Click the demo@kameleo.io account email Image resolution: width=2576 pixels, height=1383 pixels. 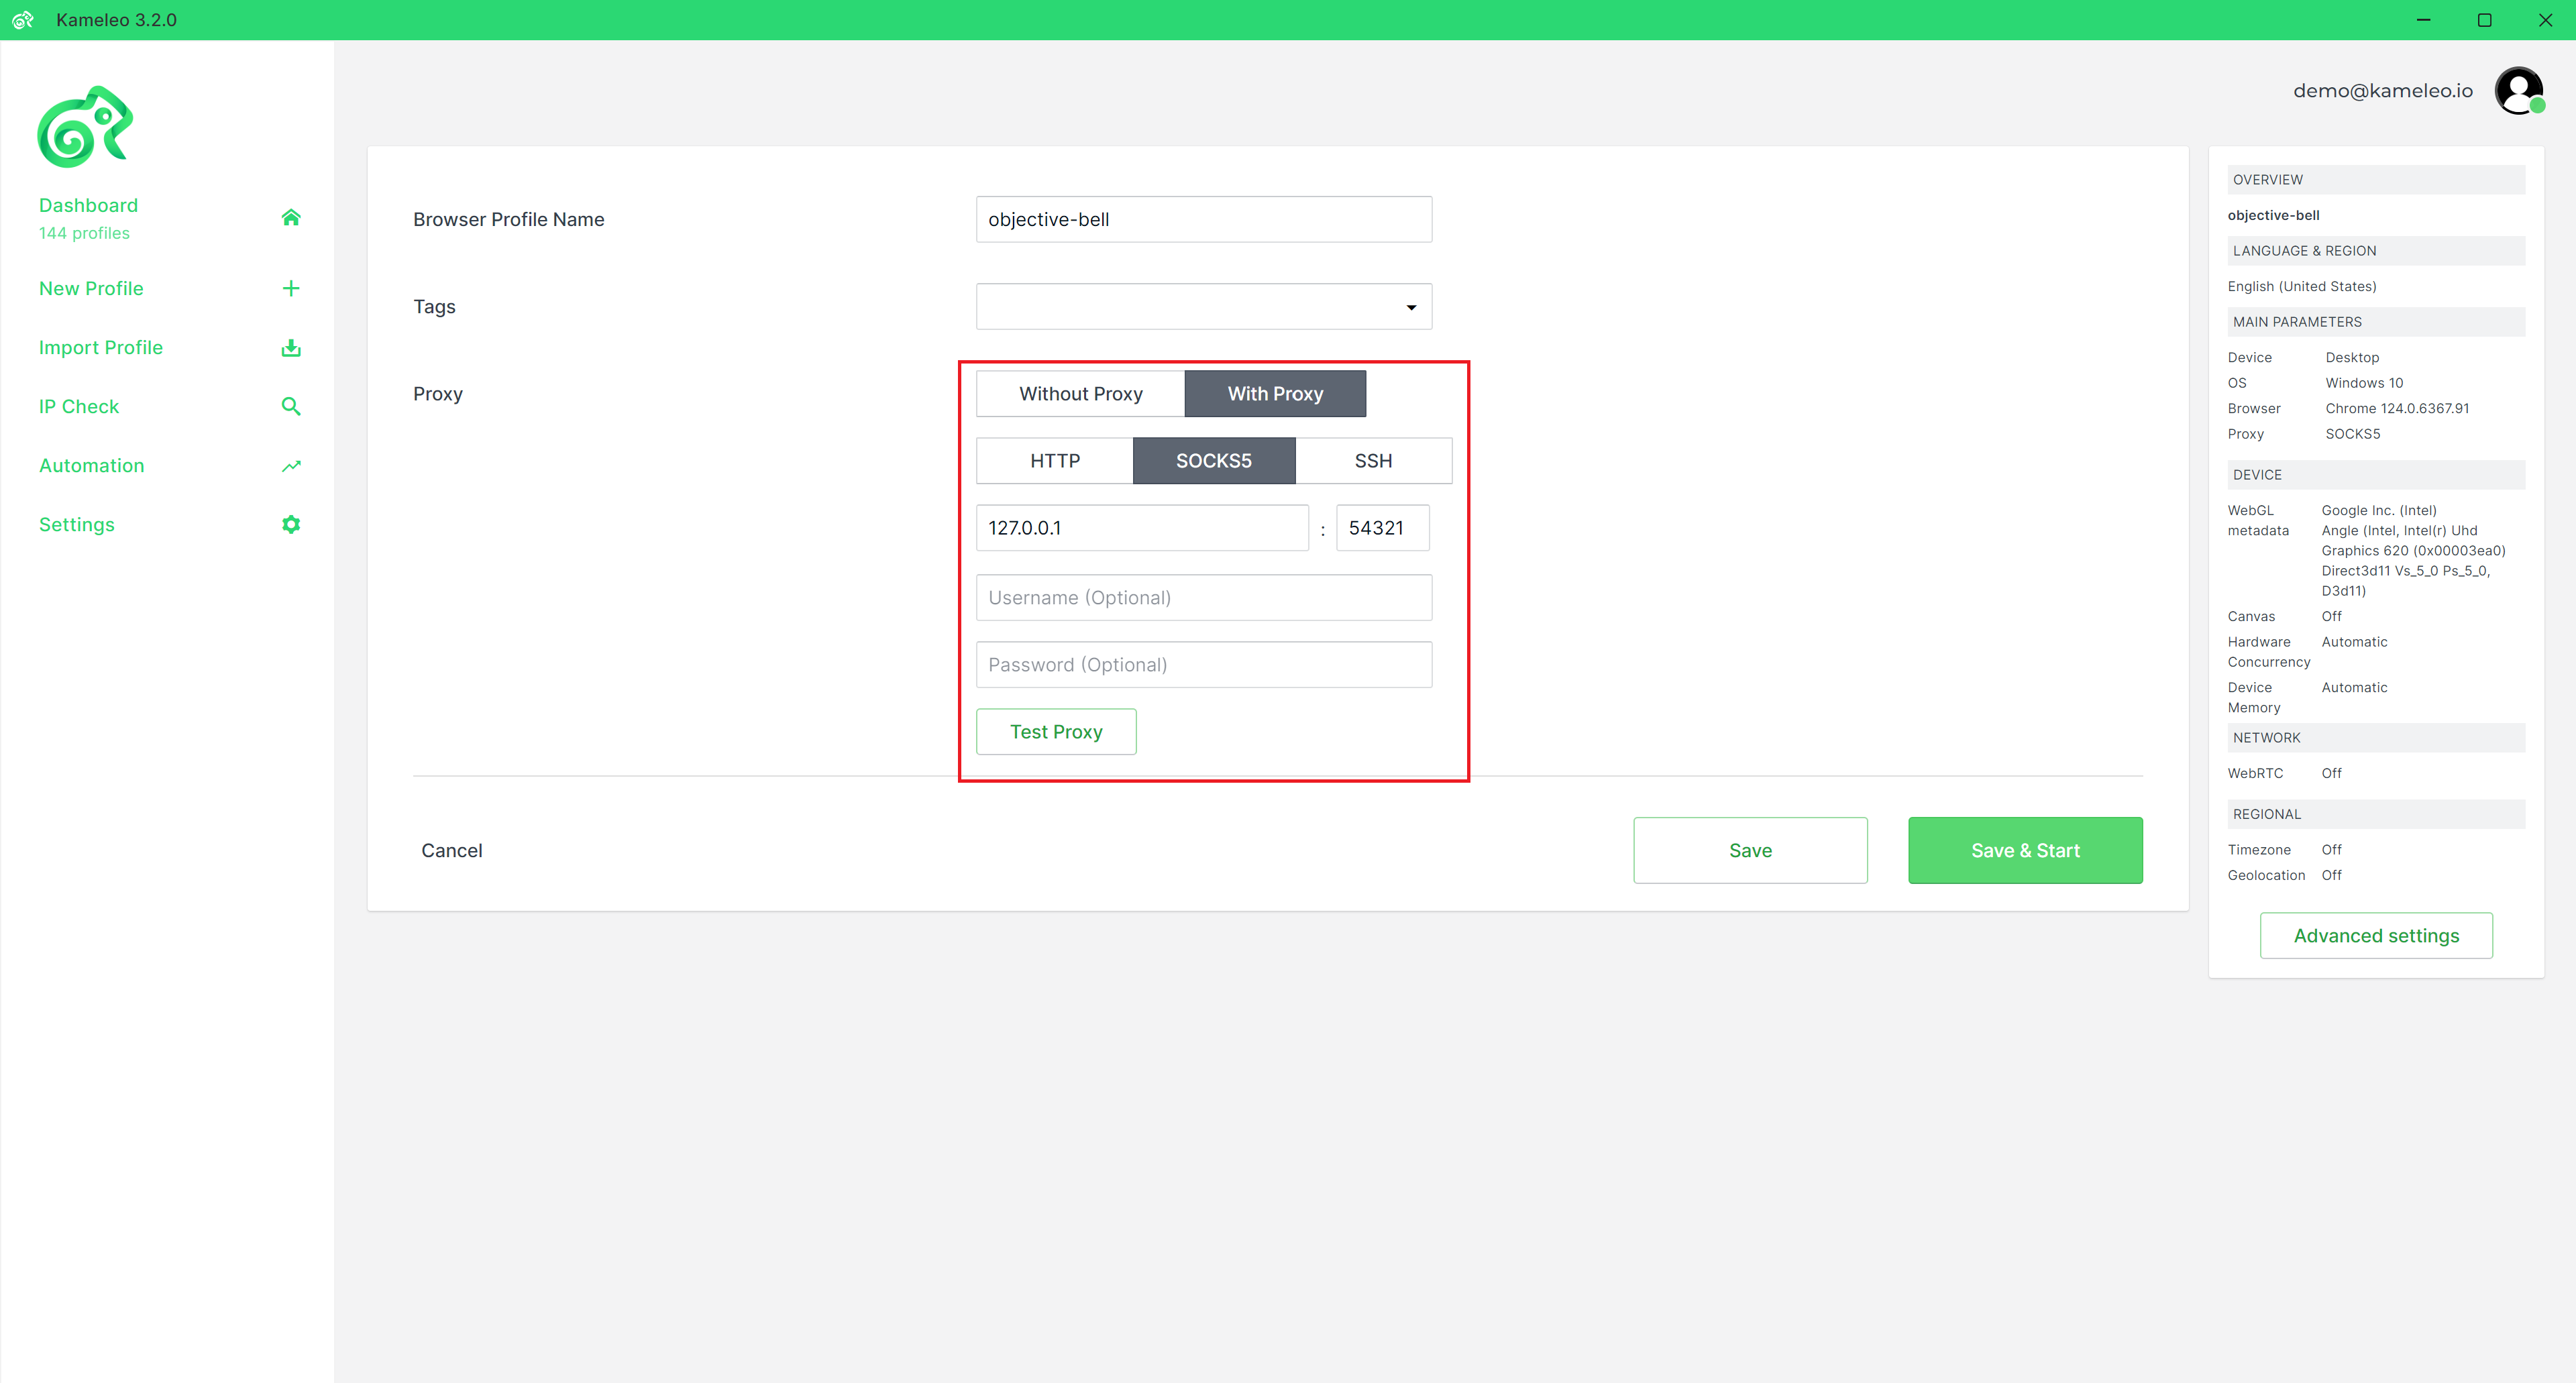(2383, 91)
